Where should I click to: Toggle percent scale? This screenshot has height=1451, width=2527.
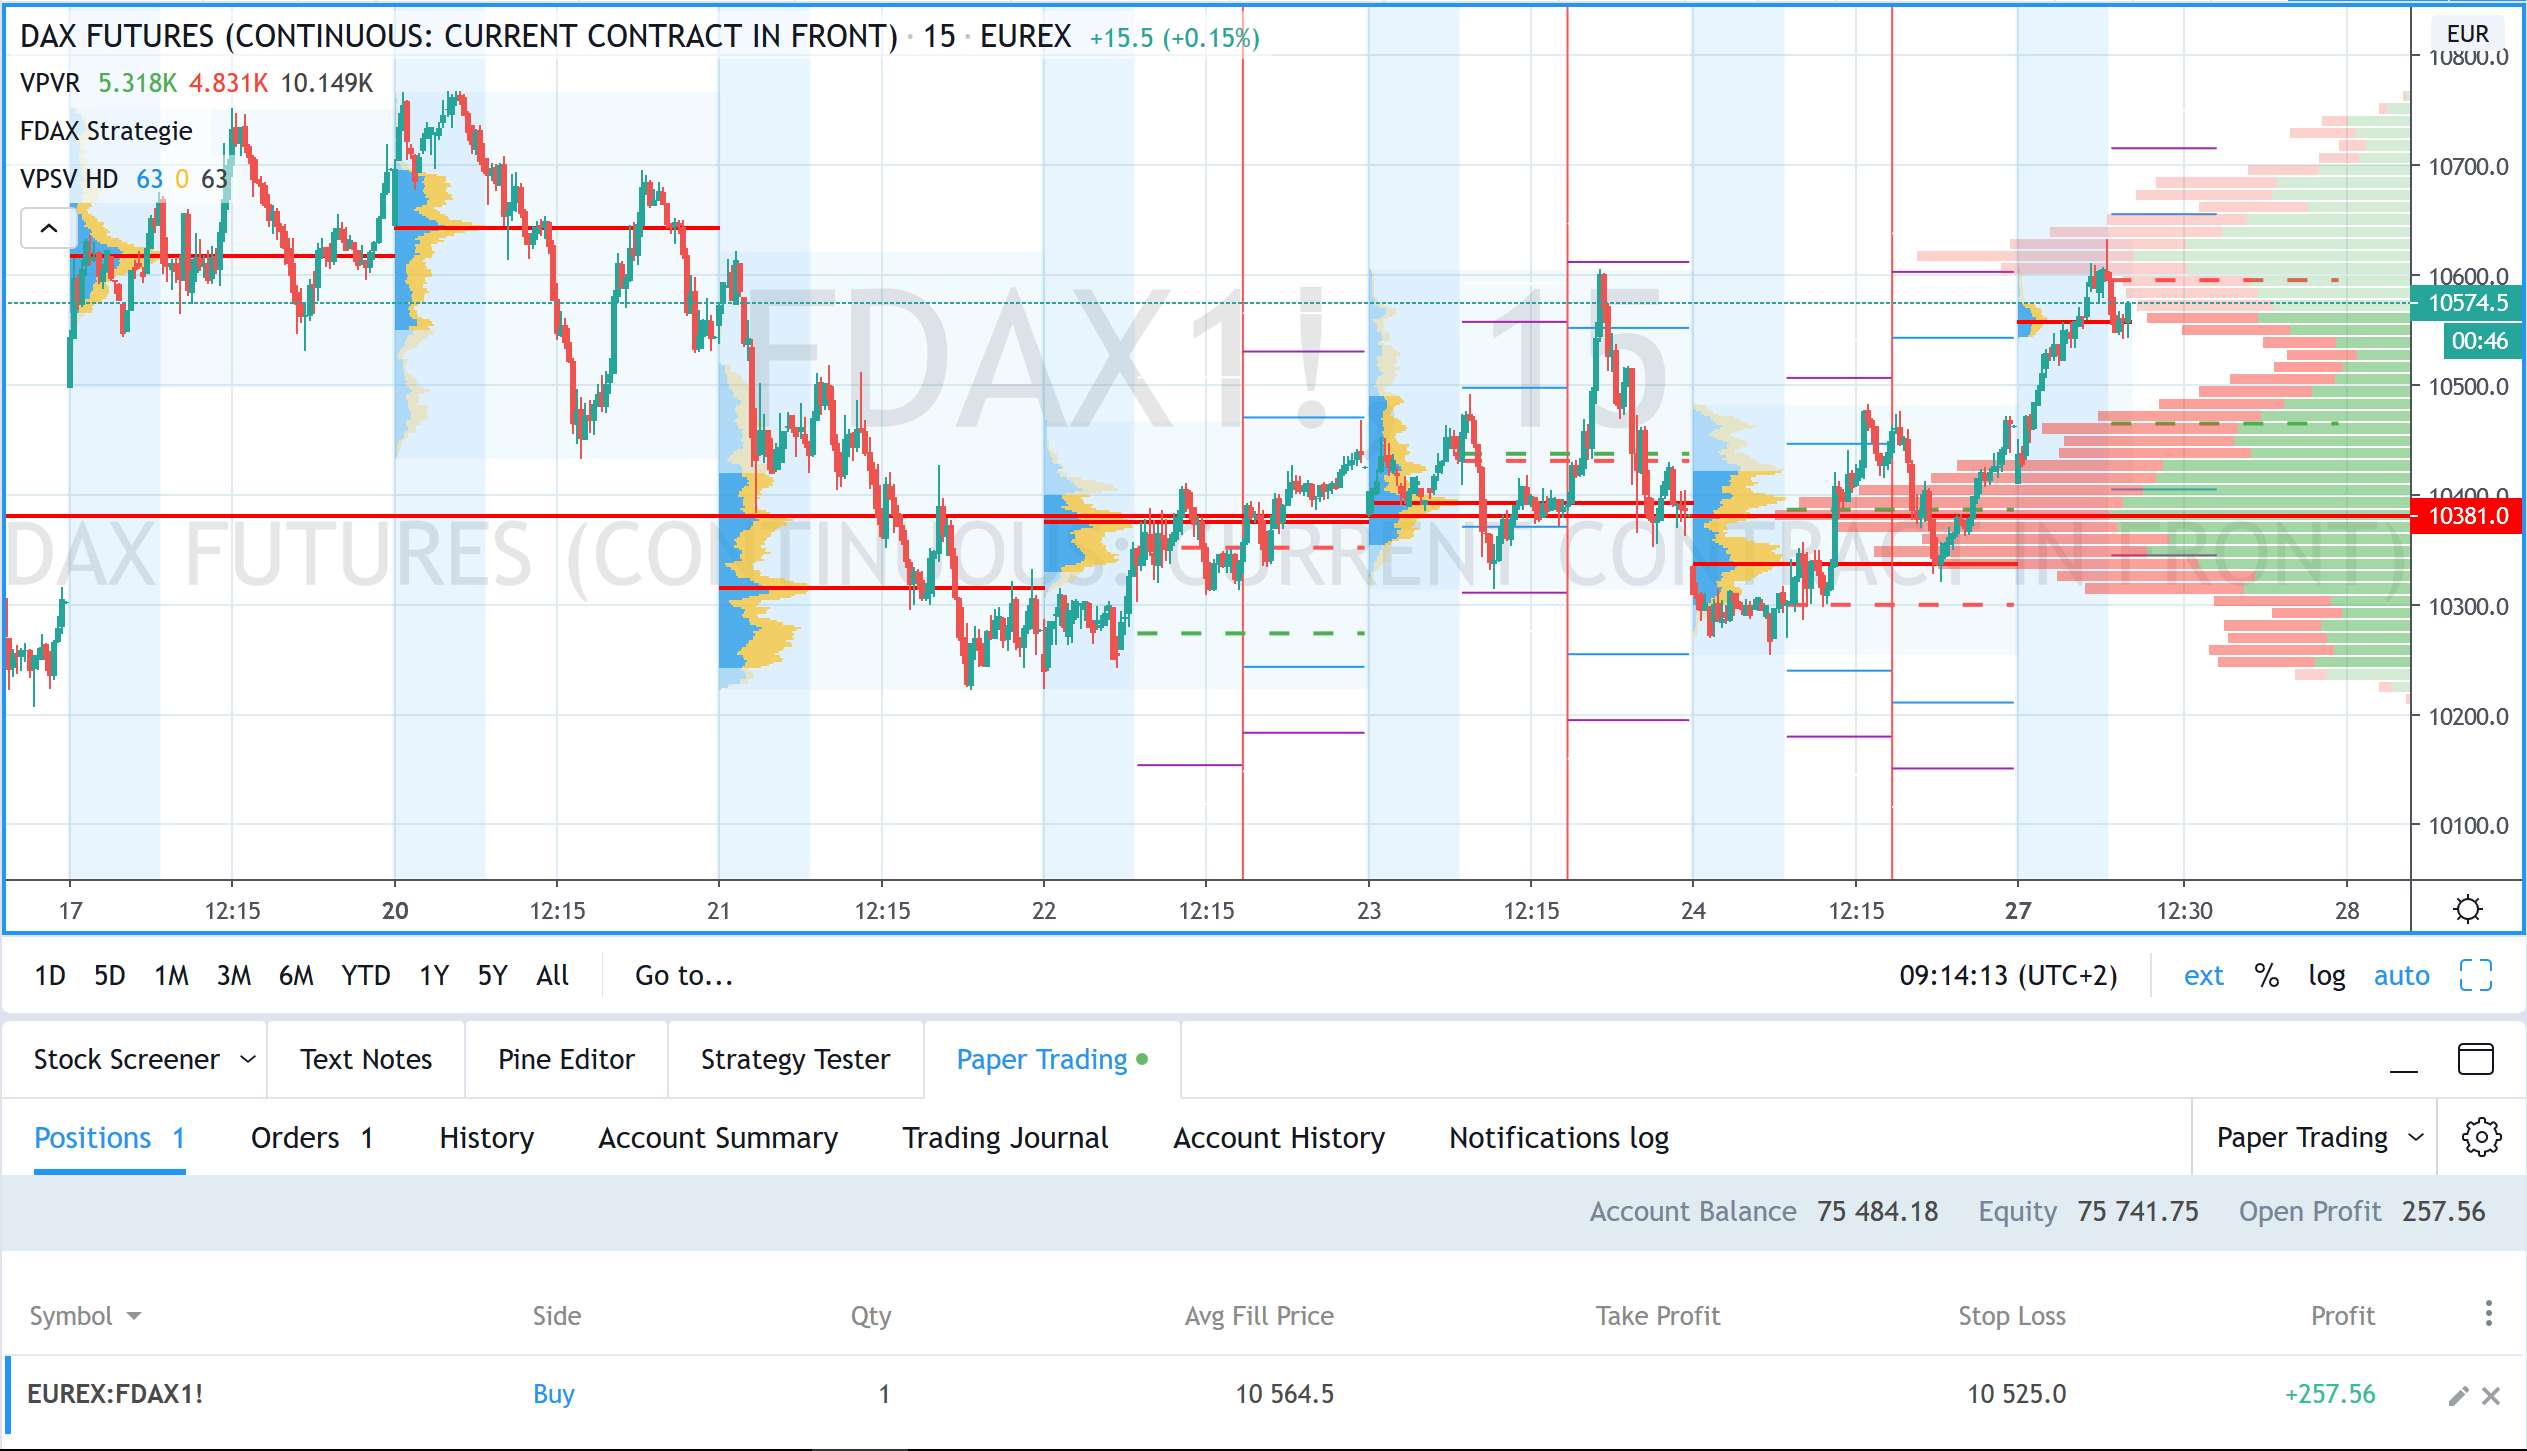(2266, 976)
